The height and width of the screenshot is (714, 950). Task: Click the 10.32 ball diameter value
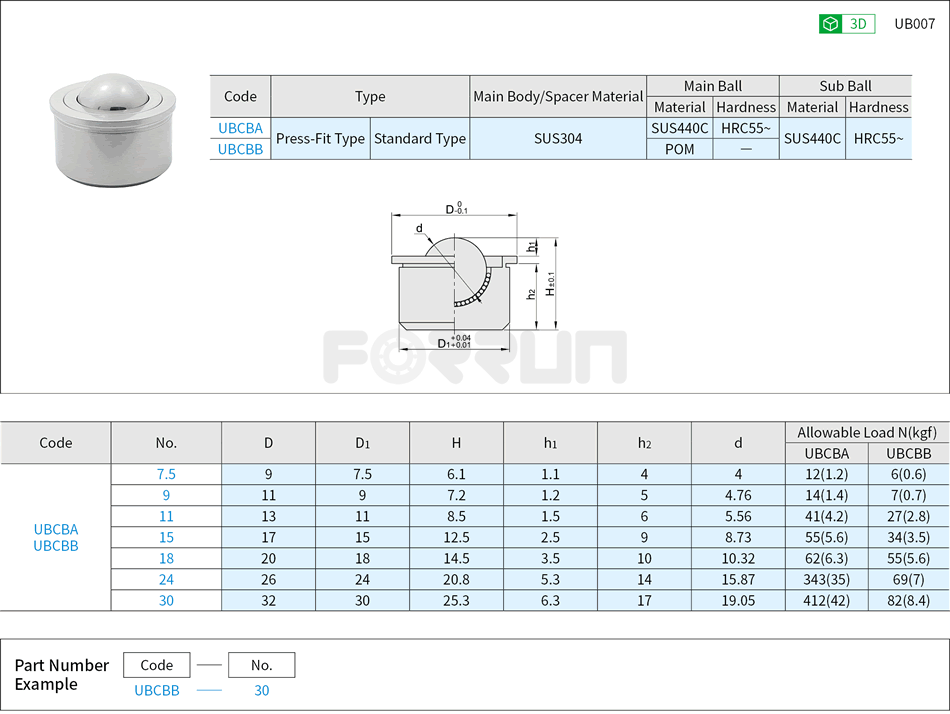point(738,558)
